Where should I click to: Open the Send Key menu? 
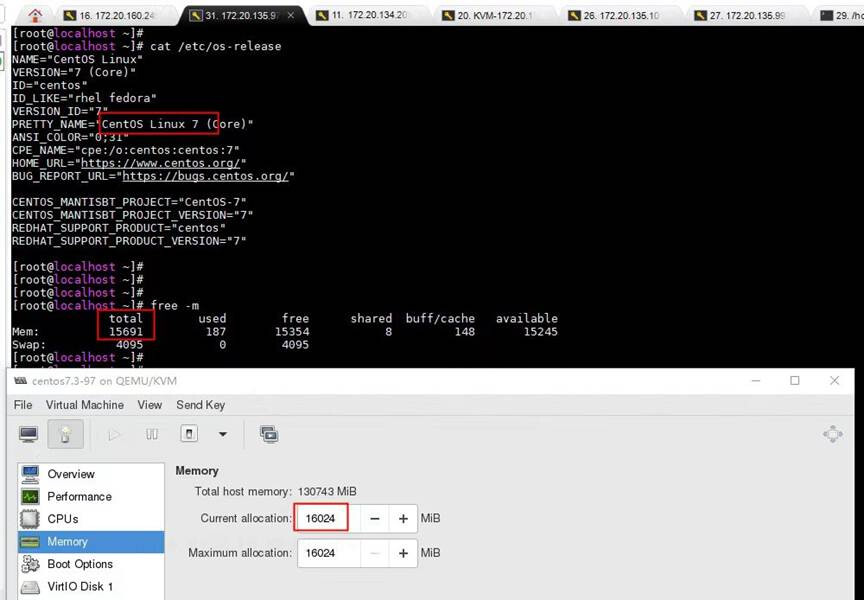tap(200, 405)
